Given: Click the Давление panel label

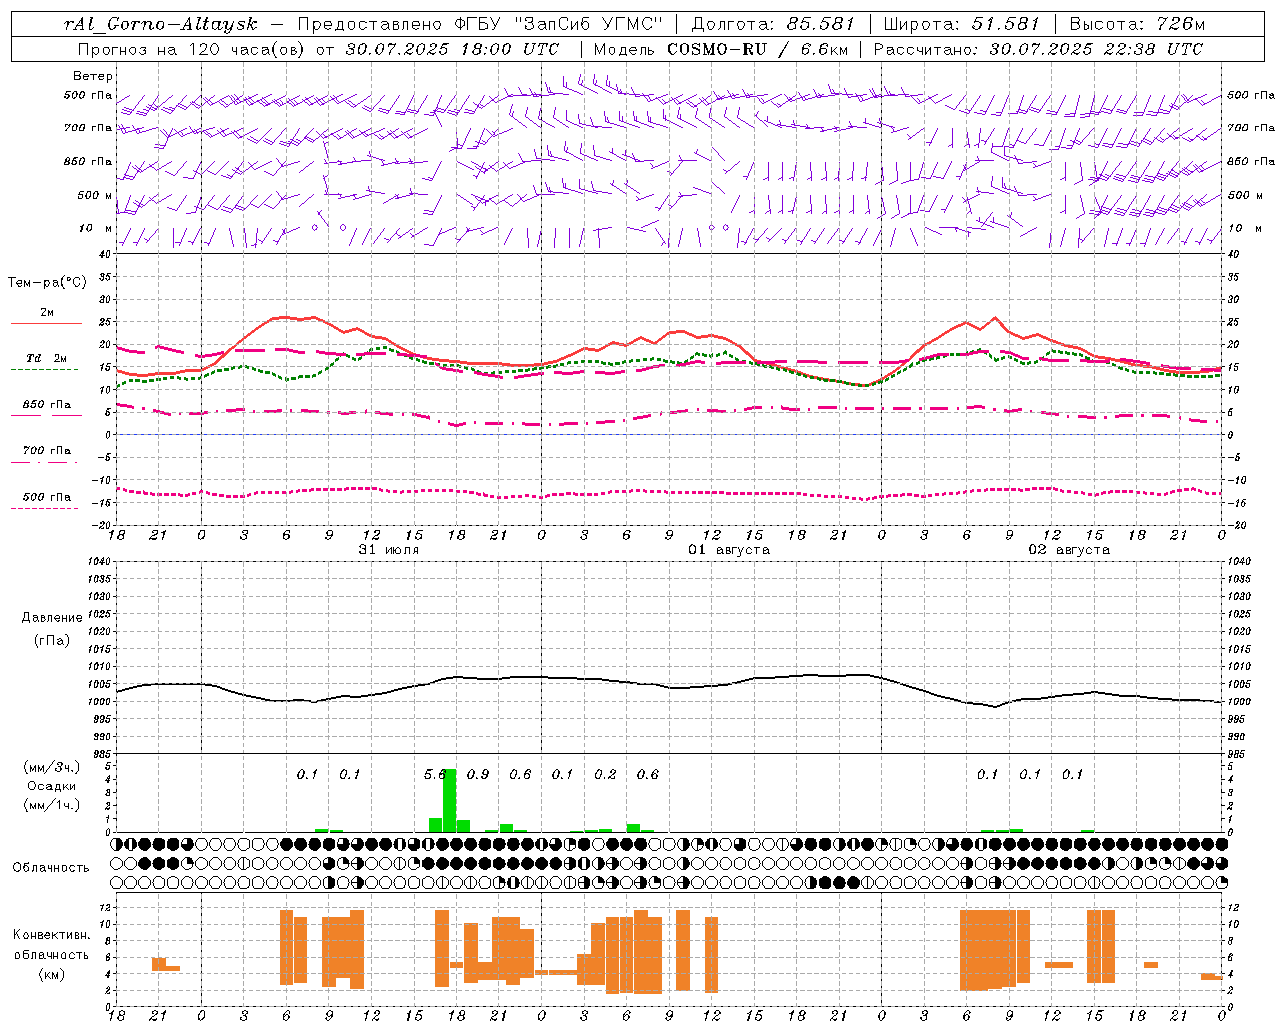Looking at the screenshot, I should [52, 618].
